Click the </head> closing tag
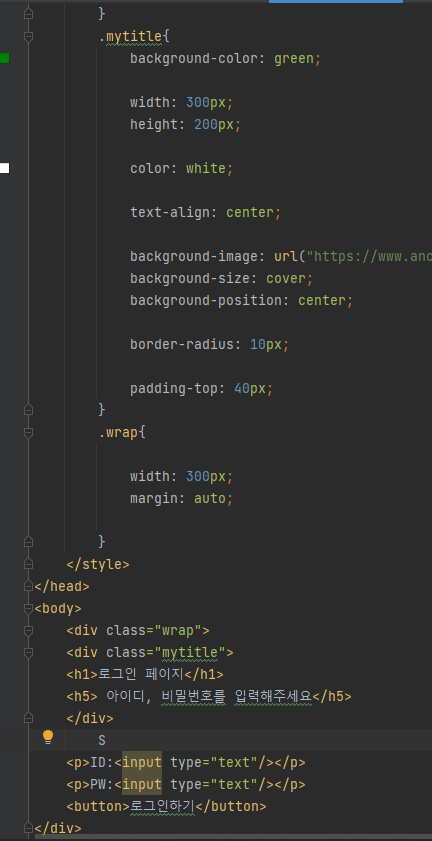The width and height of the screenshot is (432, 841). point(62,586)
